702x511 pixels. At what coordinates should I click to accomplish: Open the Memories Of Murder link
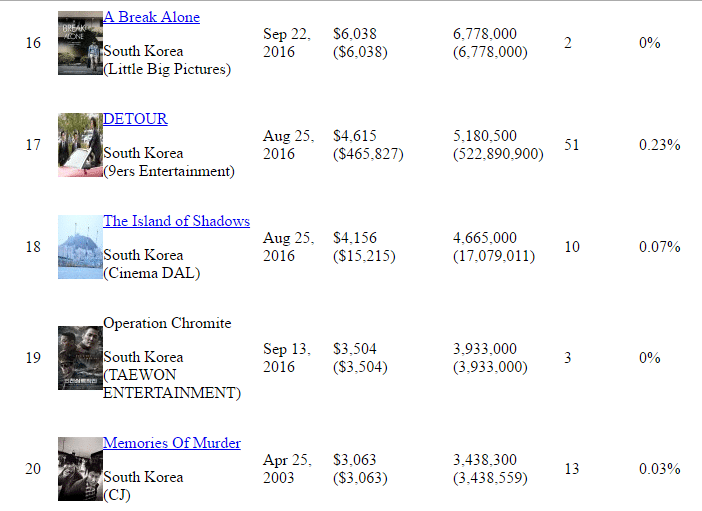point(172,443)
